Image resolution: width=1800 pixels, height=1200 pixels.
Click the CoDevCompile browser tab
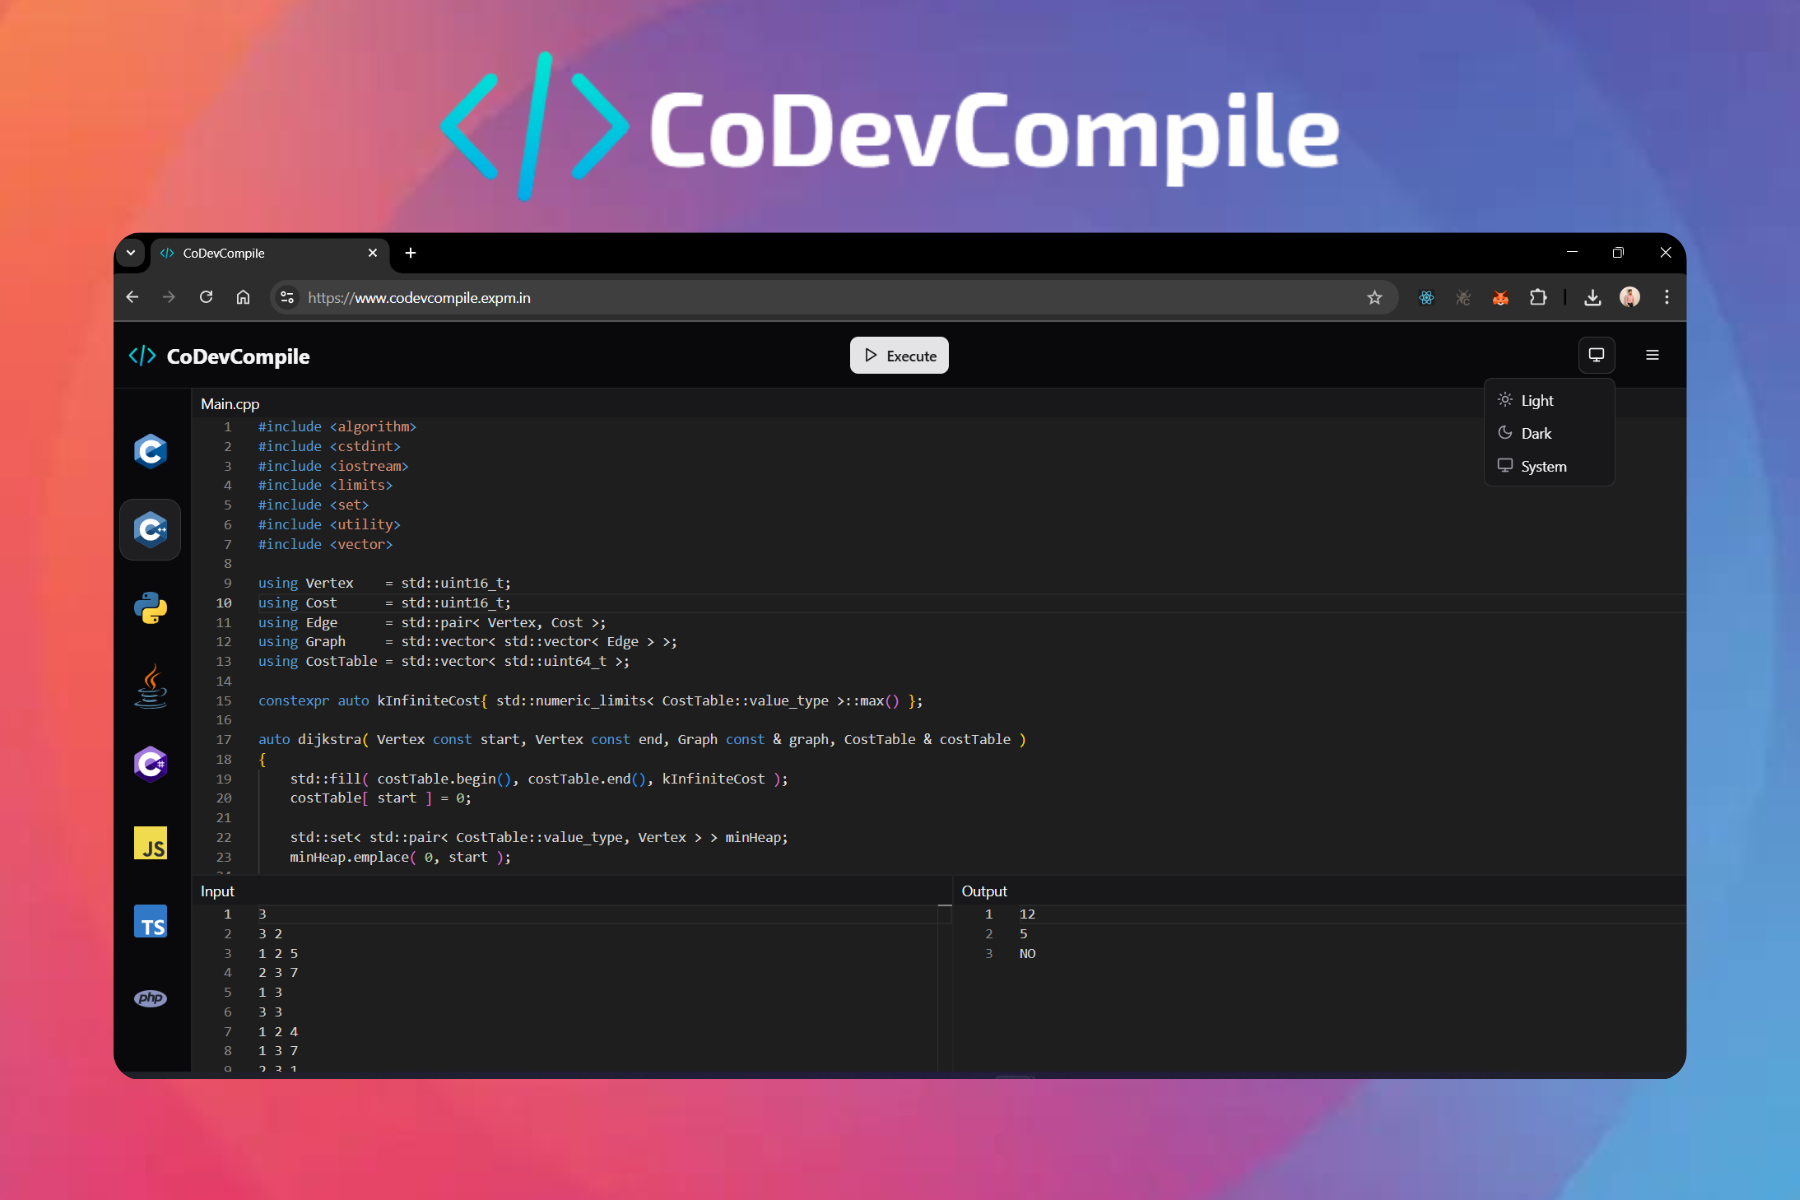pos(260,253)
